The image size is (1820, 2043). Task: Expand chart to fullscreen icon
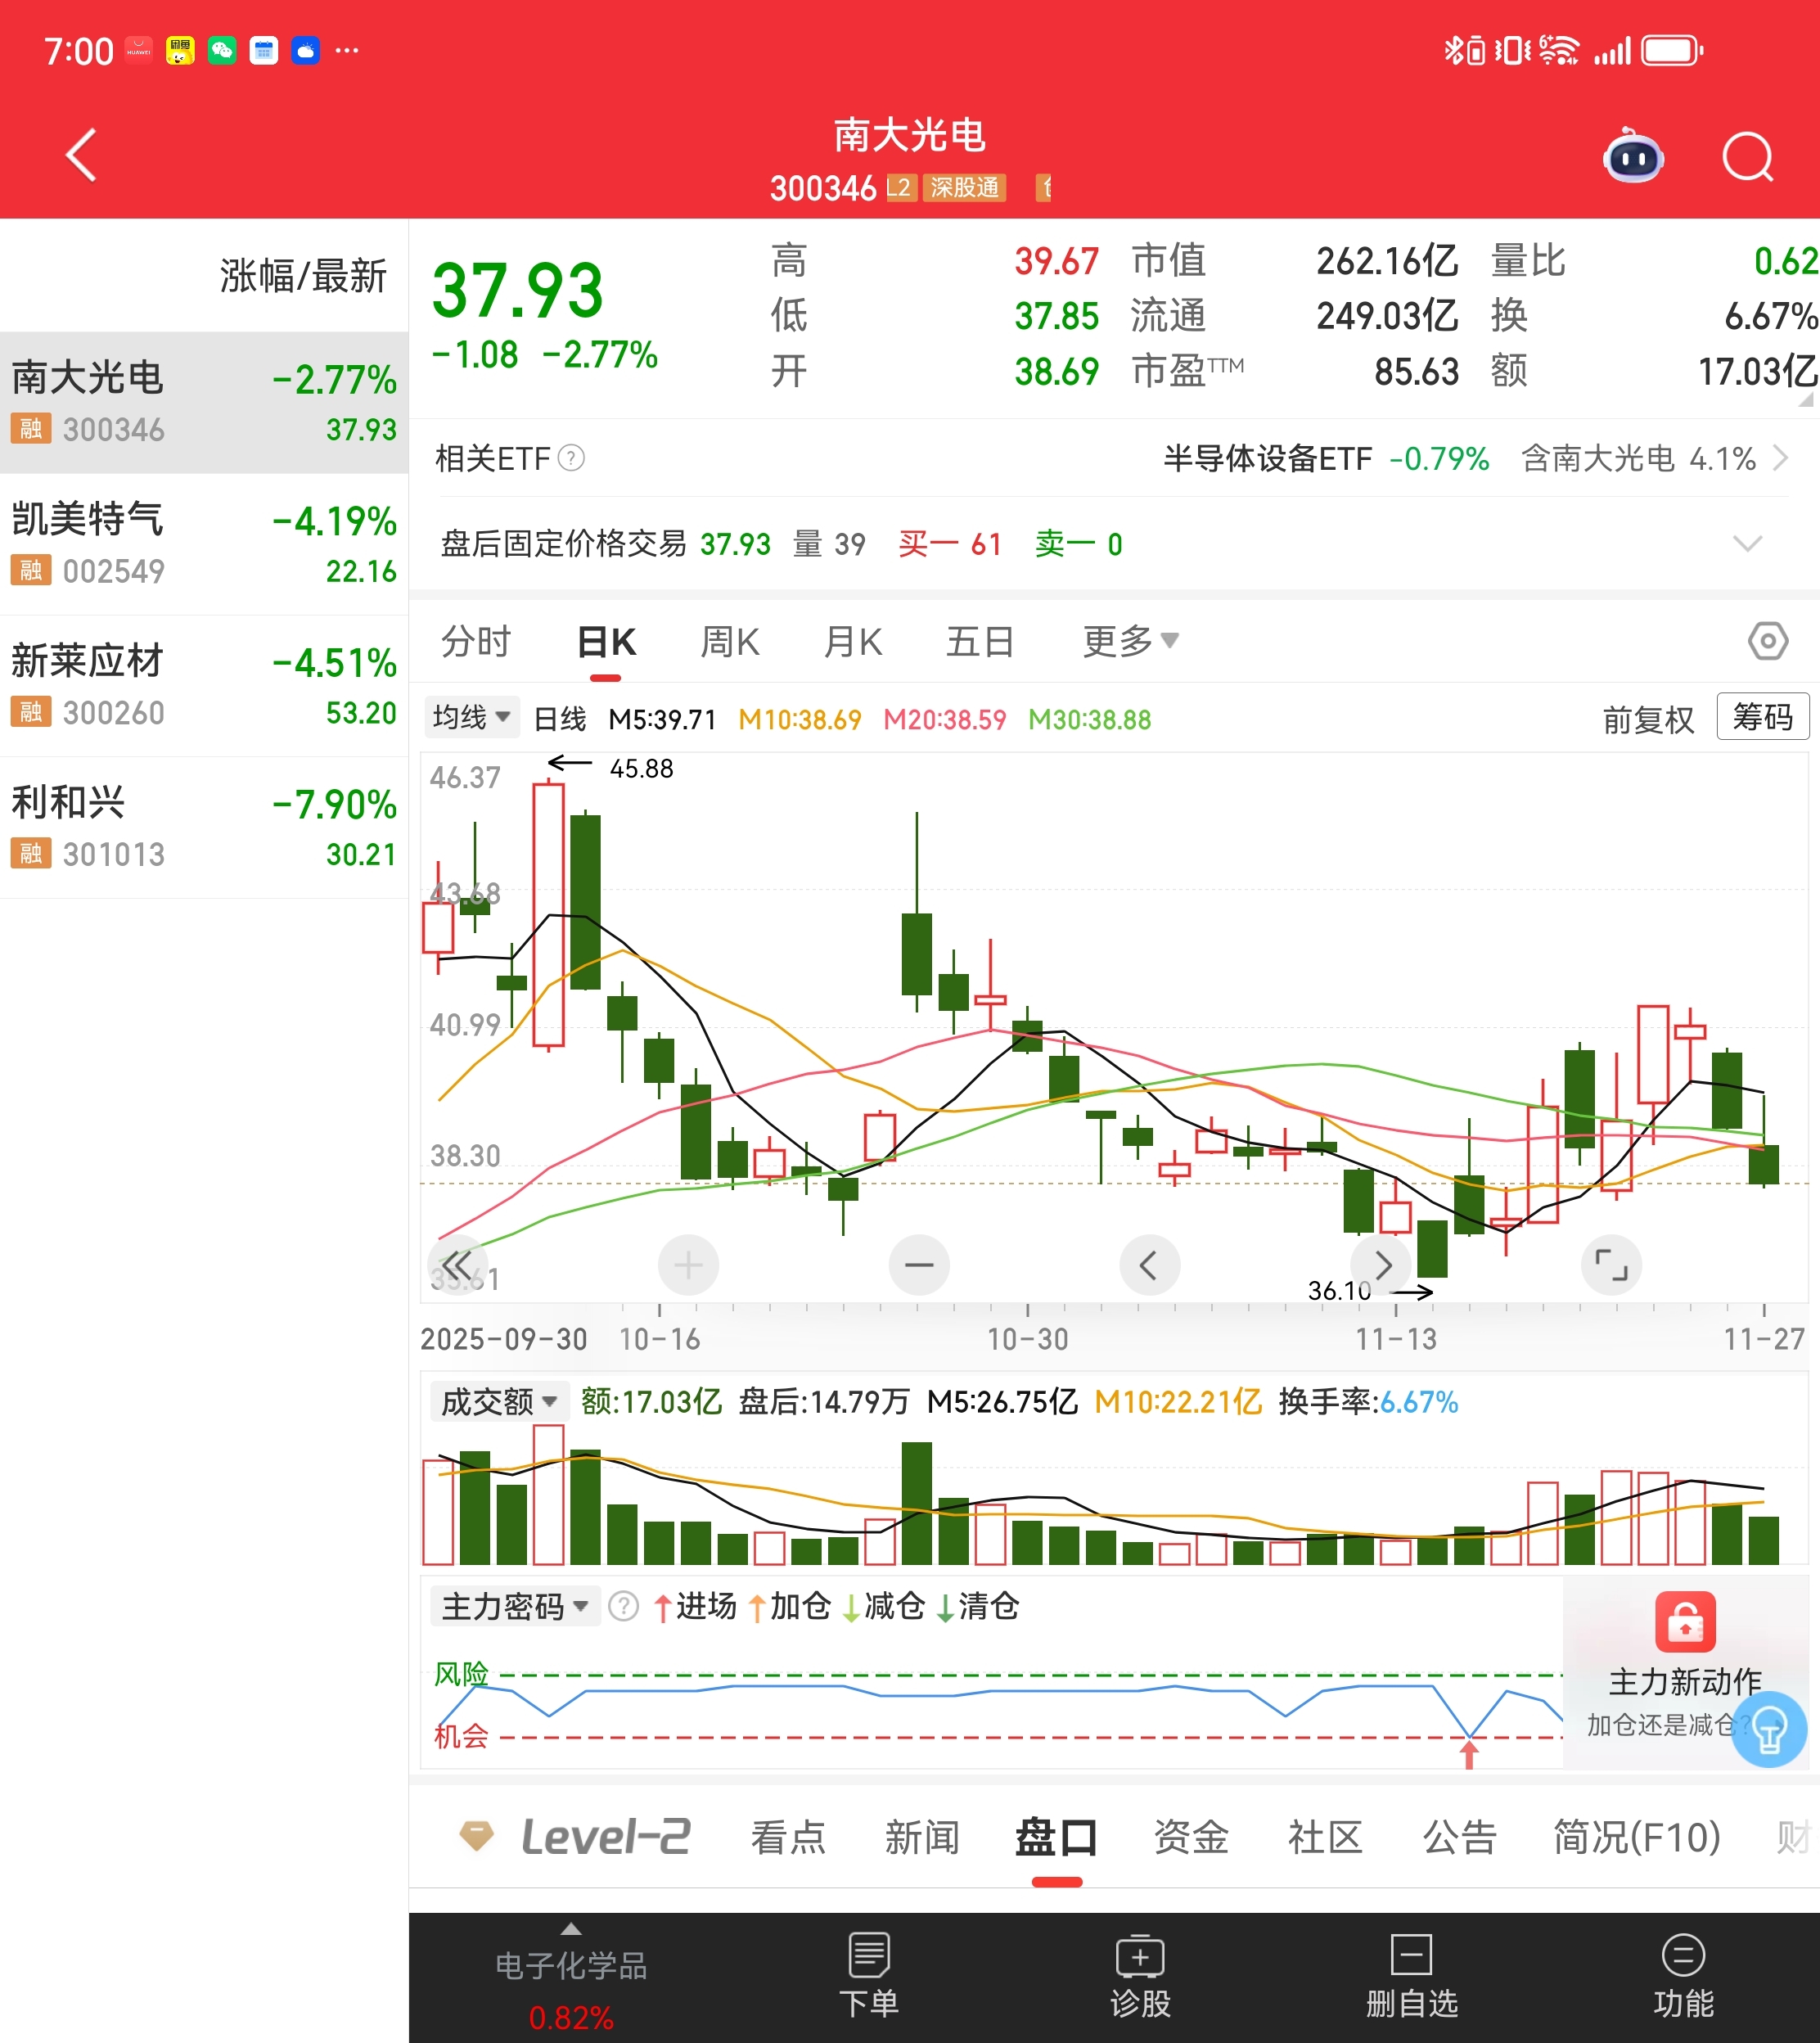[1610, 1265]
